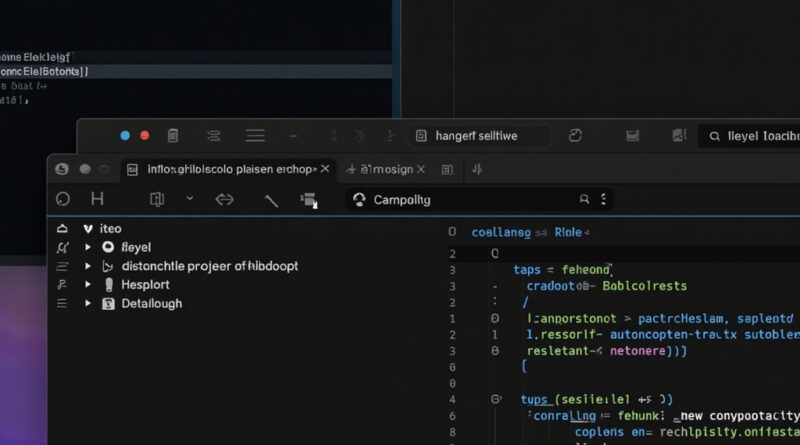Select the inflongtilolscolo plaisen erchop tab
This screenshot has height=445, width=800.
229,169
